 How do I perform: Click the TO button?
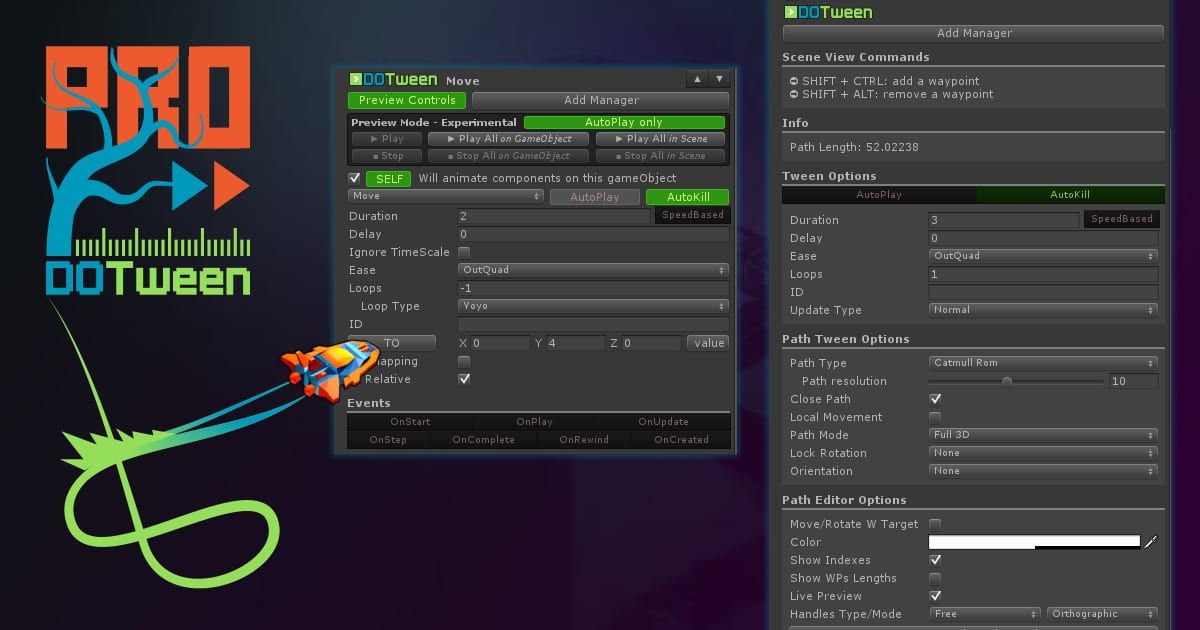coord(392,343)
